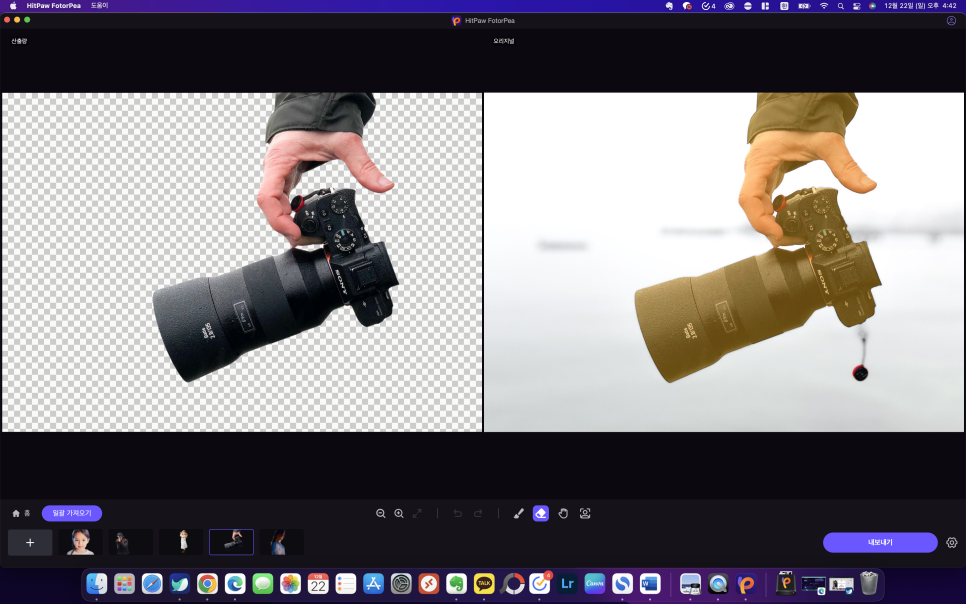
Task: Select the woman in blue thumbnail
Action: coord(282,542)
